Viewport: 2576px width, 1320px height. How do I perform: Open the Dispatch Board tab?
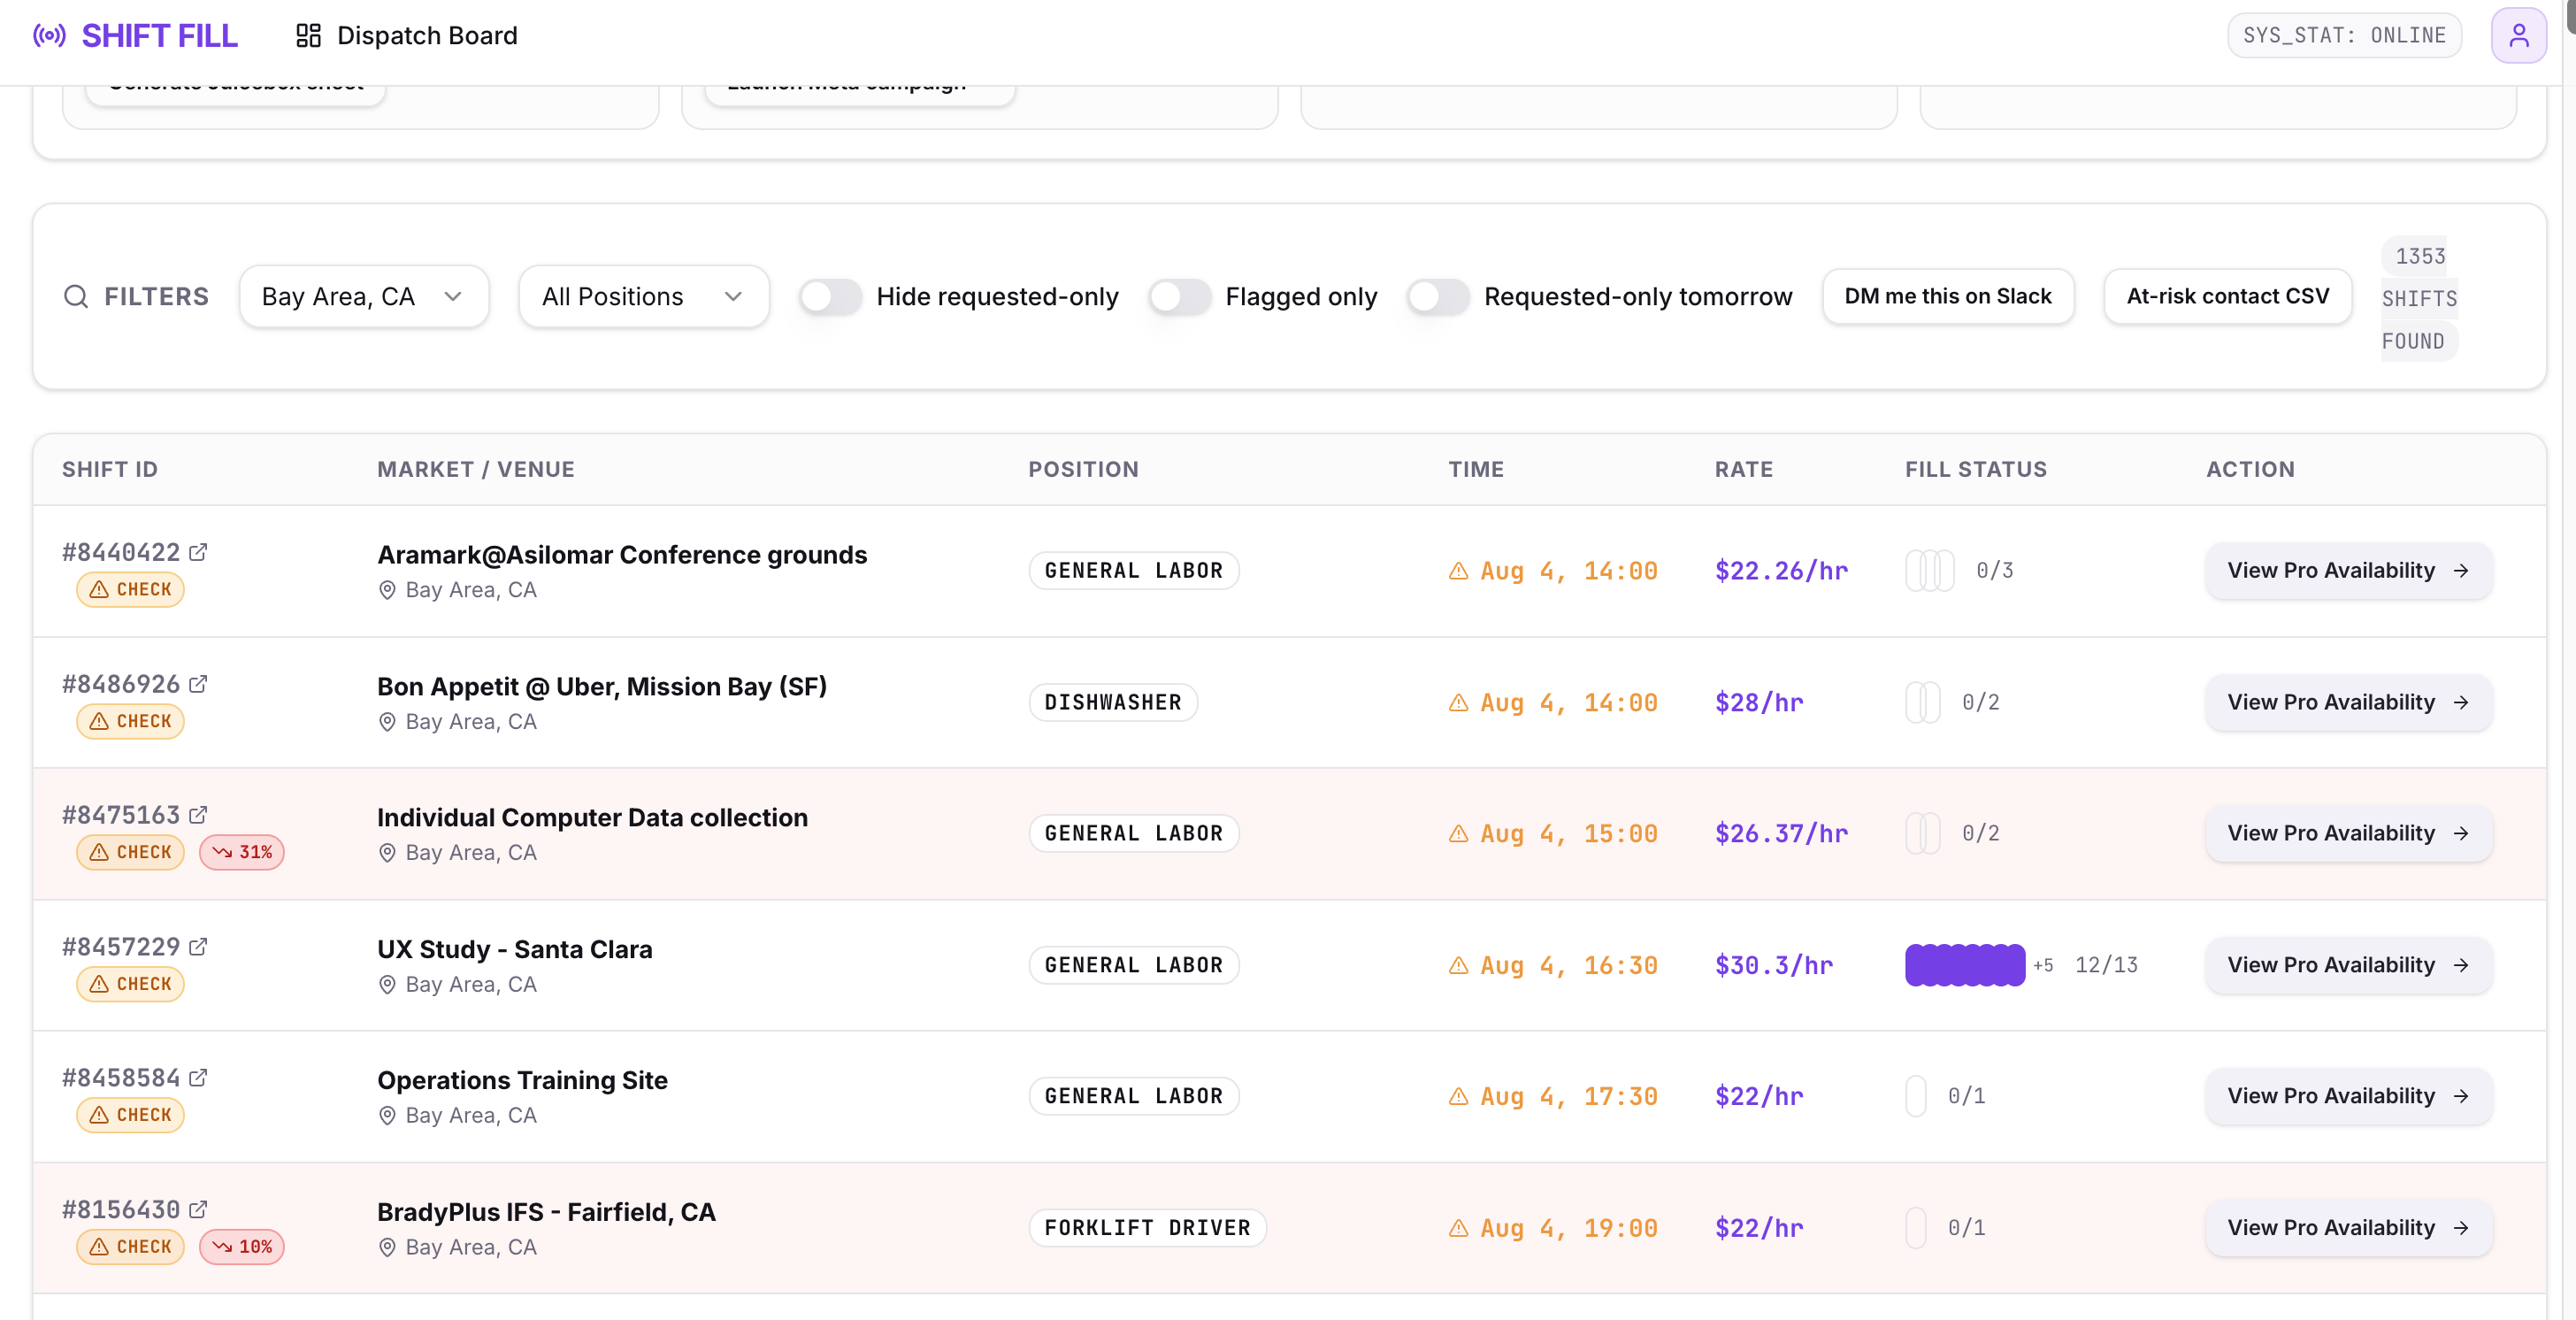coord(406,36)
